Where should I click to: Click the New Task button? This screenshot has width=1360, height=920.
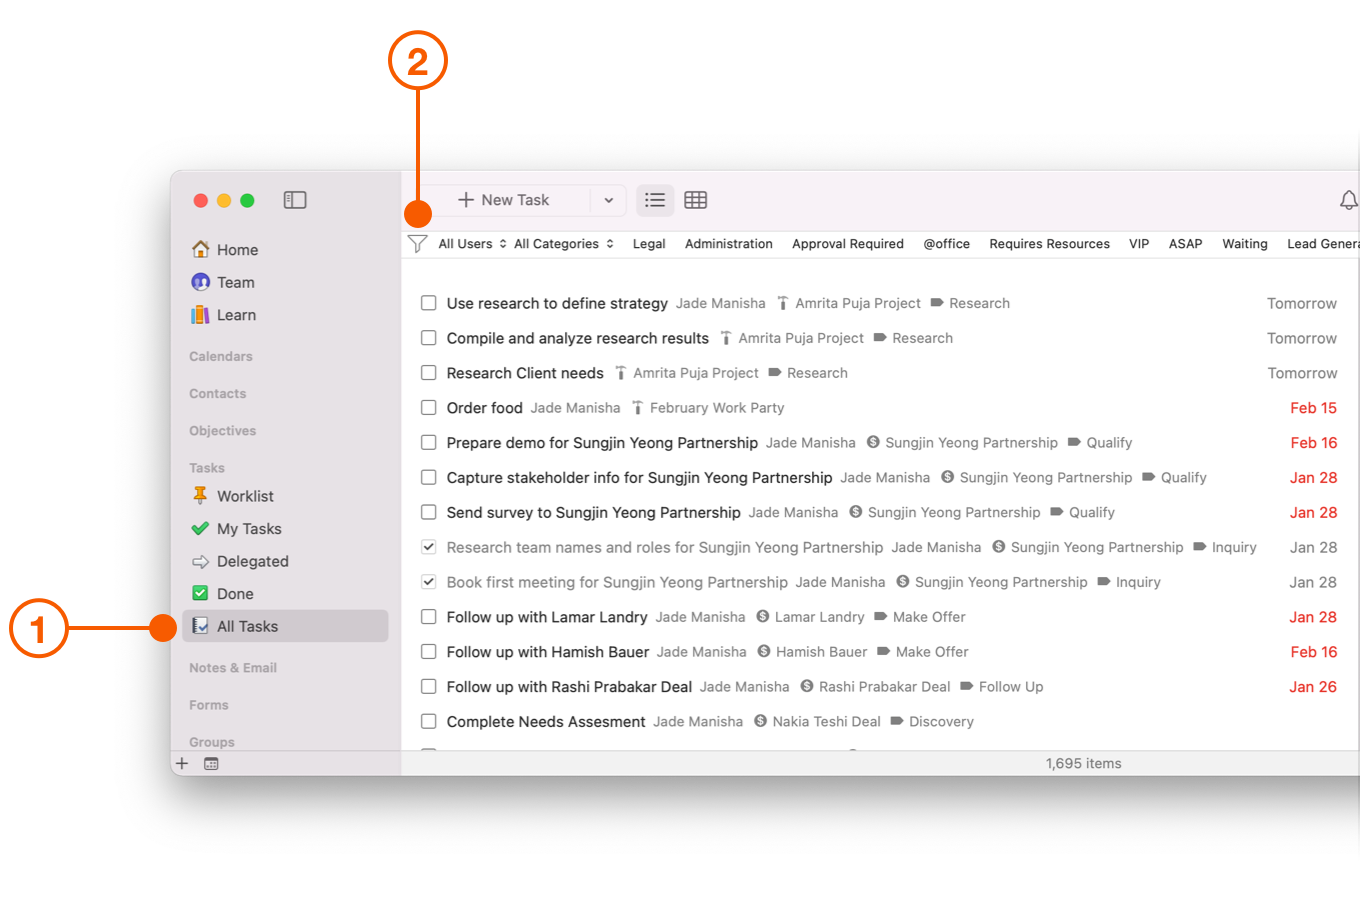pos(504,200)
